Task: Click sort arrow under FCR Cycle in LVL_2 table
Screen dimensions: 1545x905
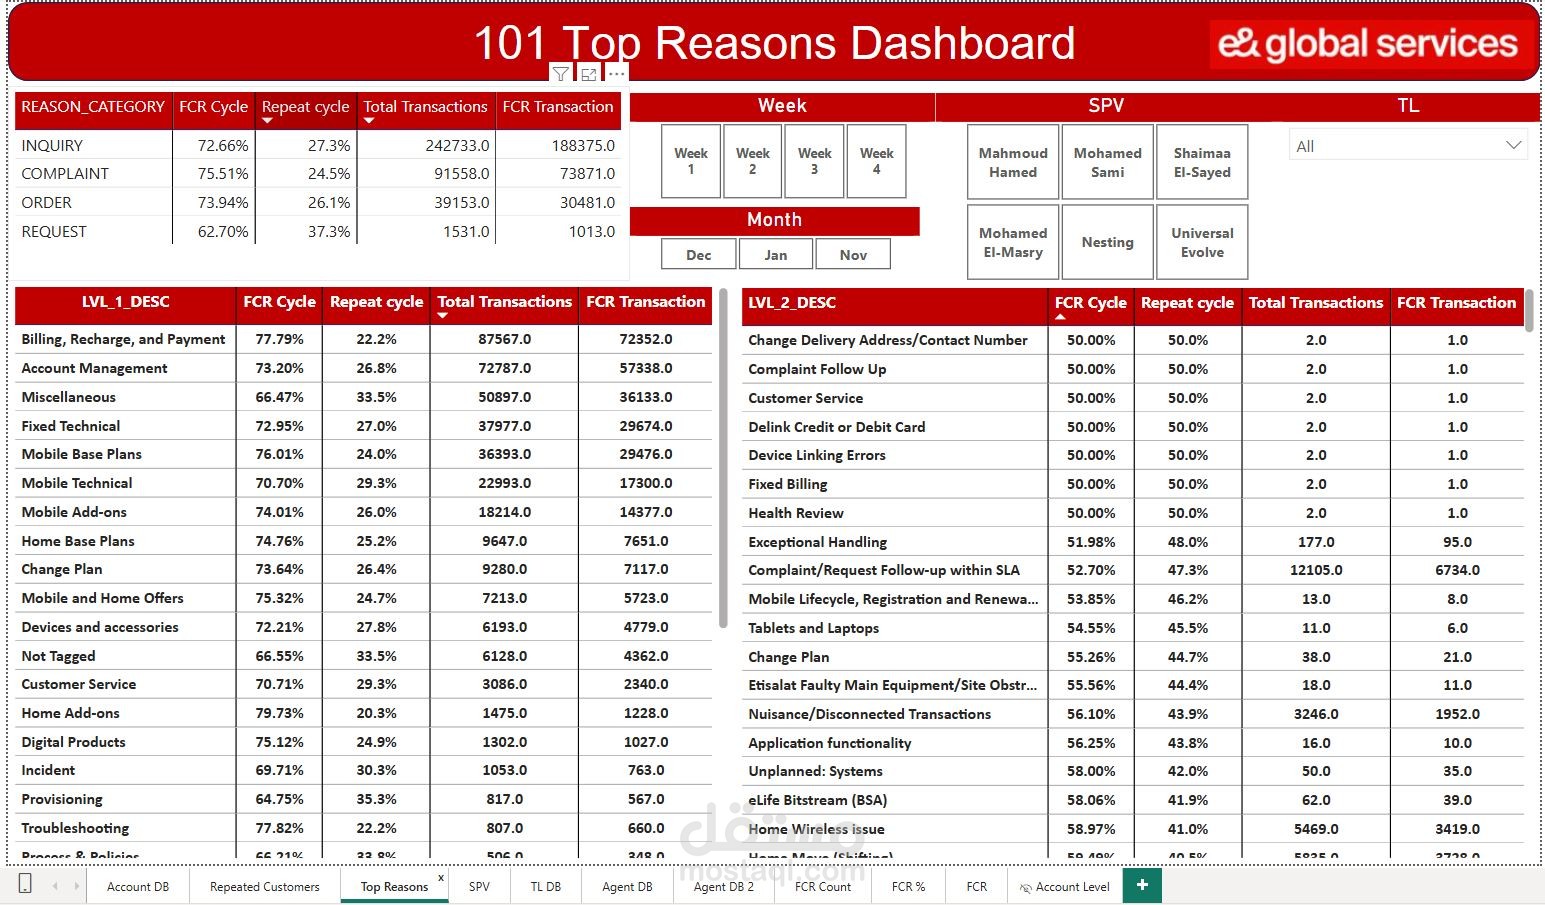Action: (1060, 317)
